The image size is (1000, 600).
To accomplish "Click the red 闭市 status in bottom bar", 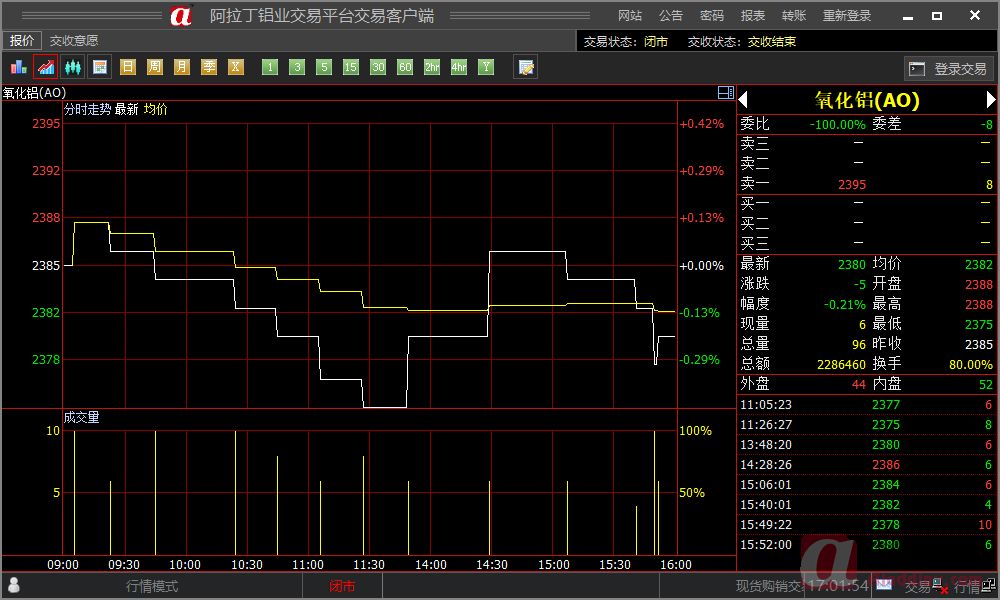I will tap(342, 586).
